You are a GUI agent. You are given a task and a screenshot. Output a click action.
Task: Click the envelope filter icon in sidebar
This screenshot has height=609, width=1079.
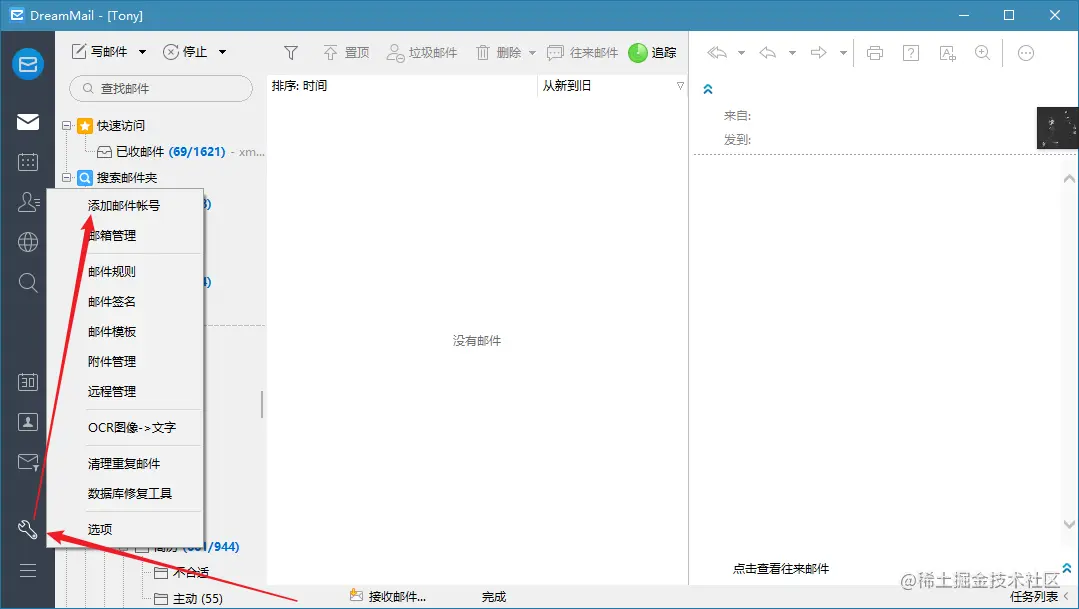[28, 462]
